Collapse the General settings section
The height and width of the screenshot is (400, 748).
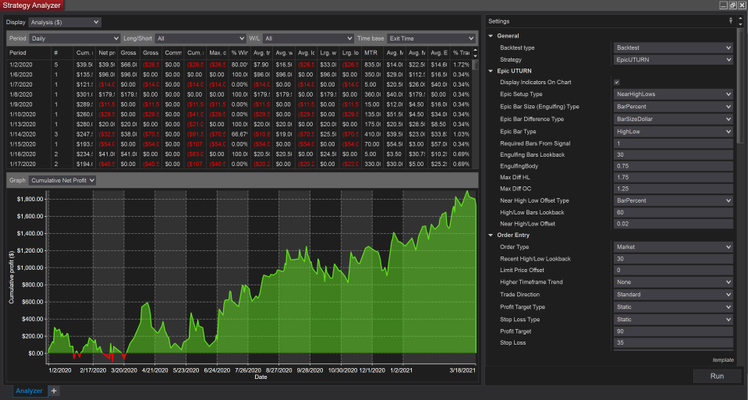click(x=491, y=37)
